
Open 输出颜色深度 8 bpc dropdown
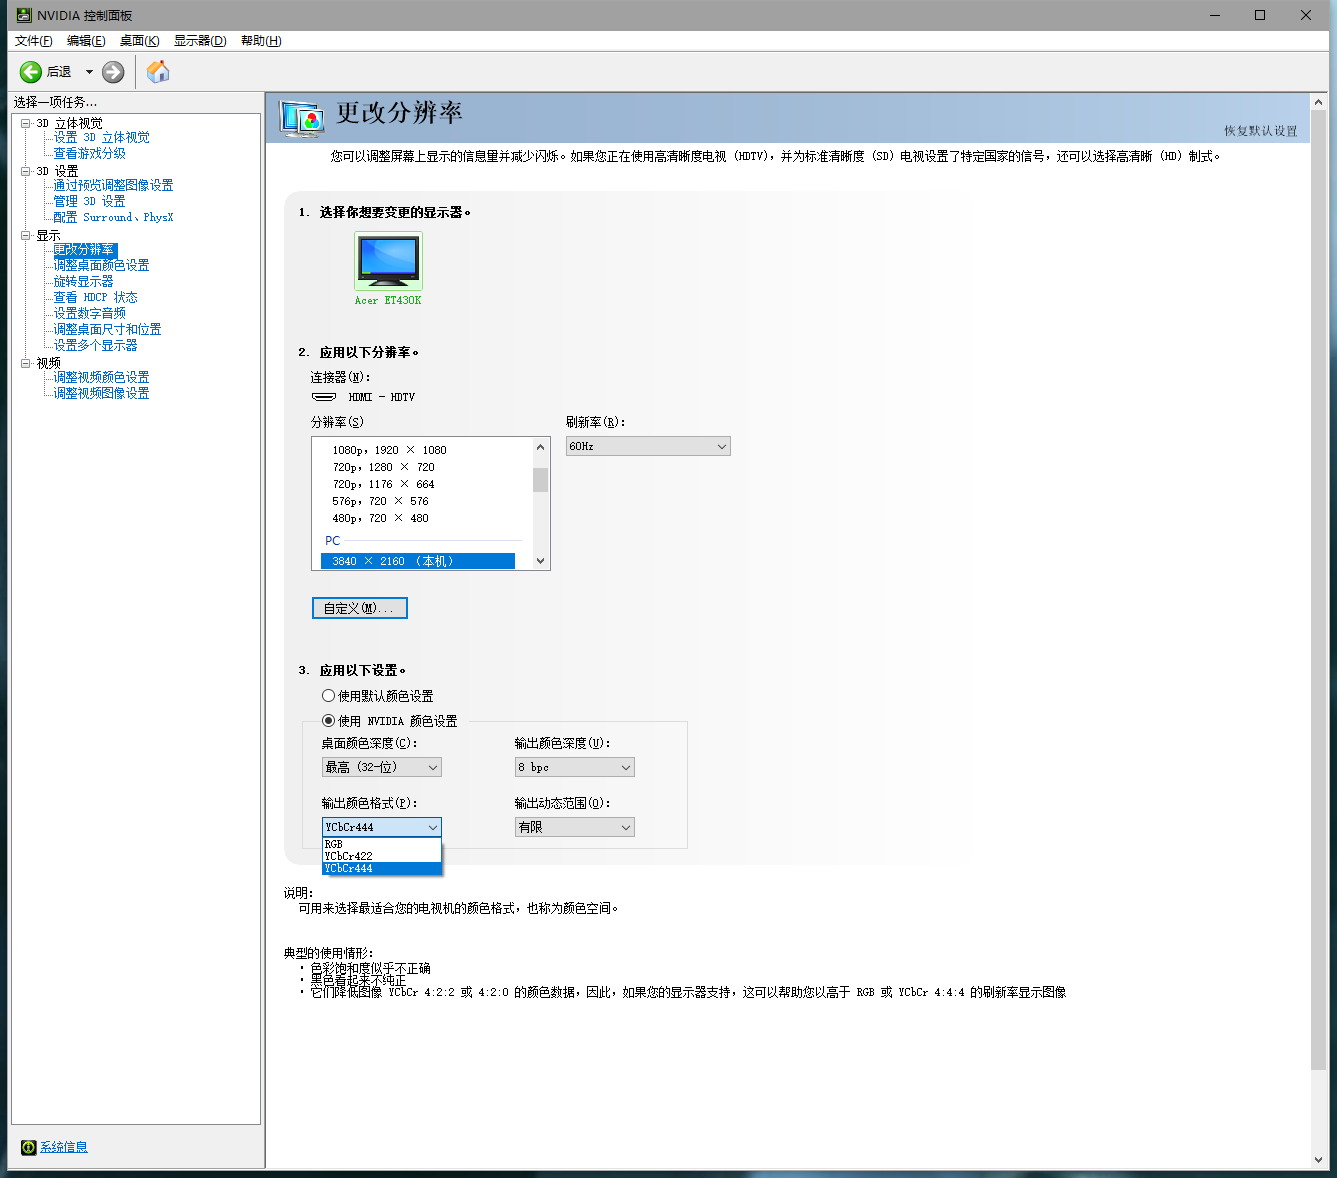click(575, 767)
